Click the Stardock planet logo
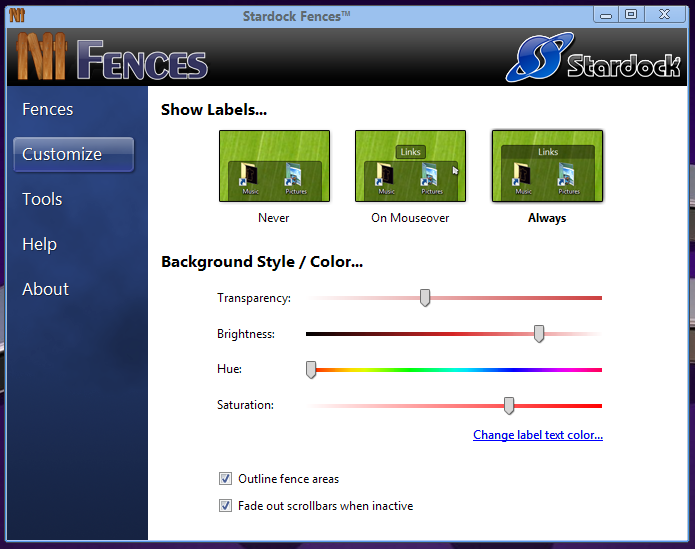 click(539, 57)
